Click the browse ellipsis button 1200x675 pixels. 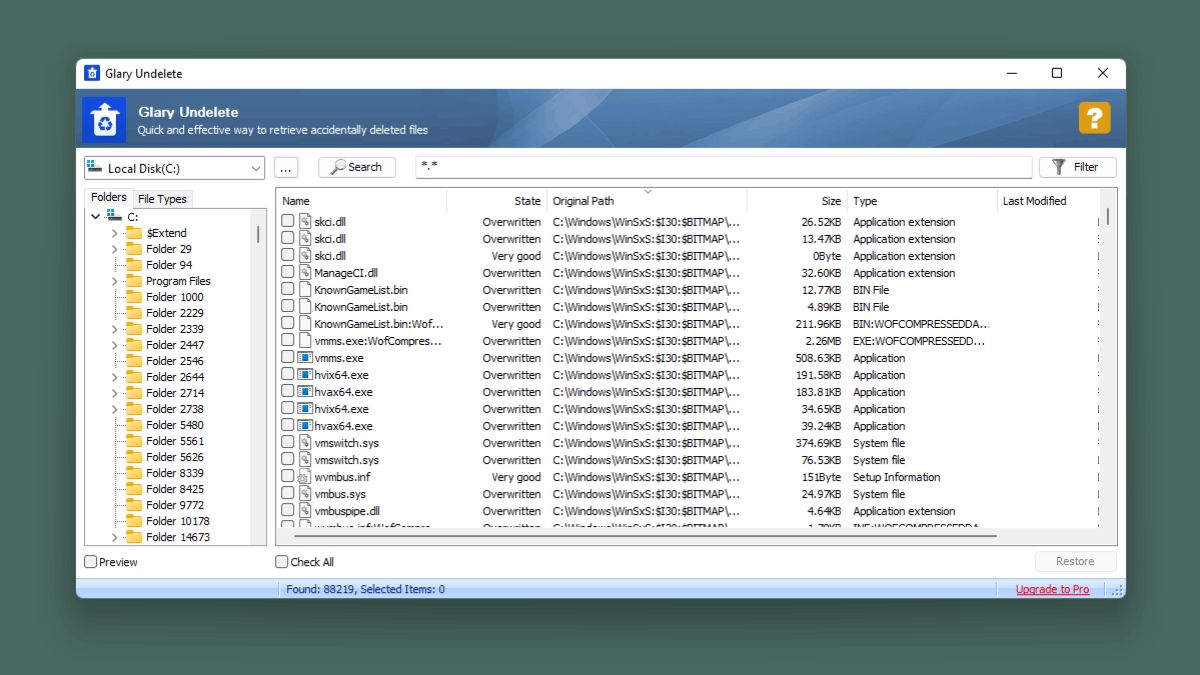(x=286, y=167)
